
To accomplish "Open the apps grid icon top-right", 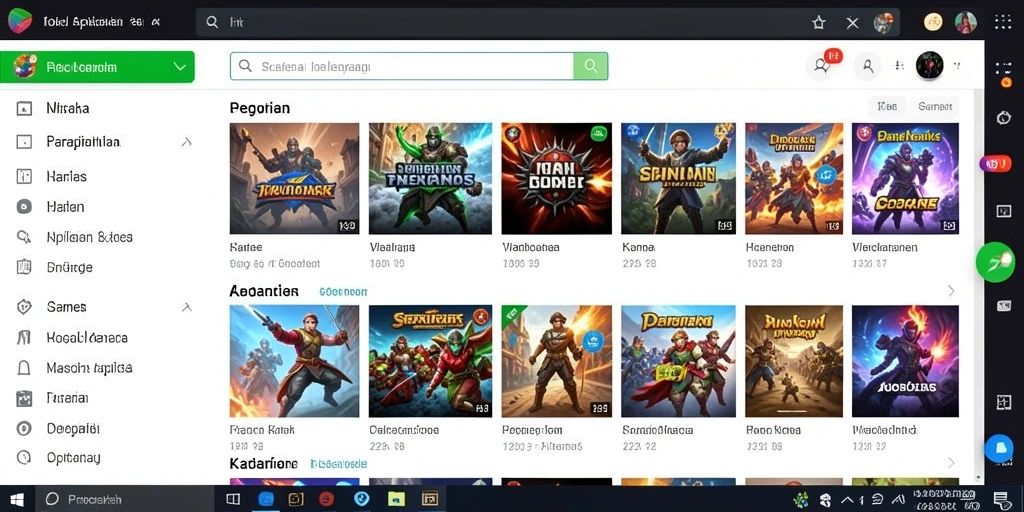I will [x=1003, y=22].
